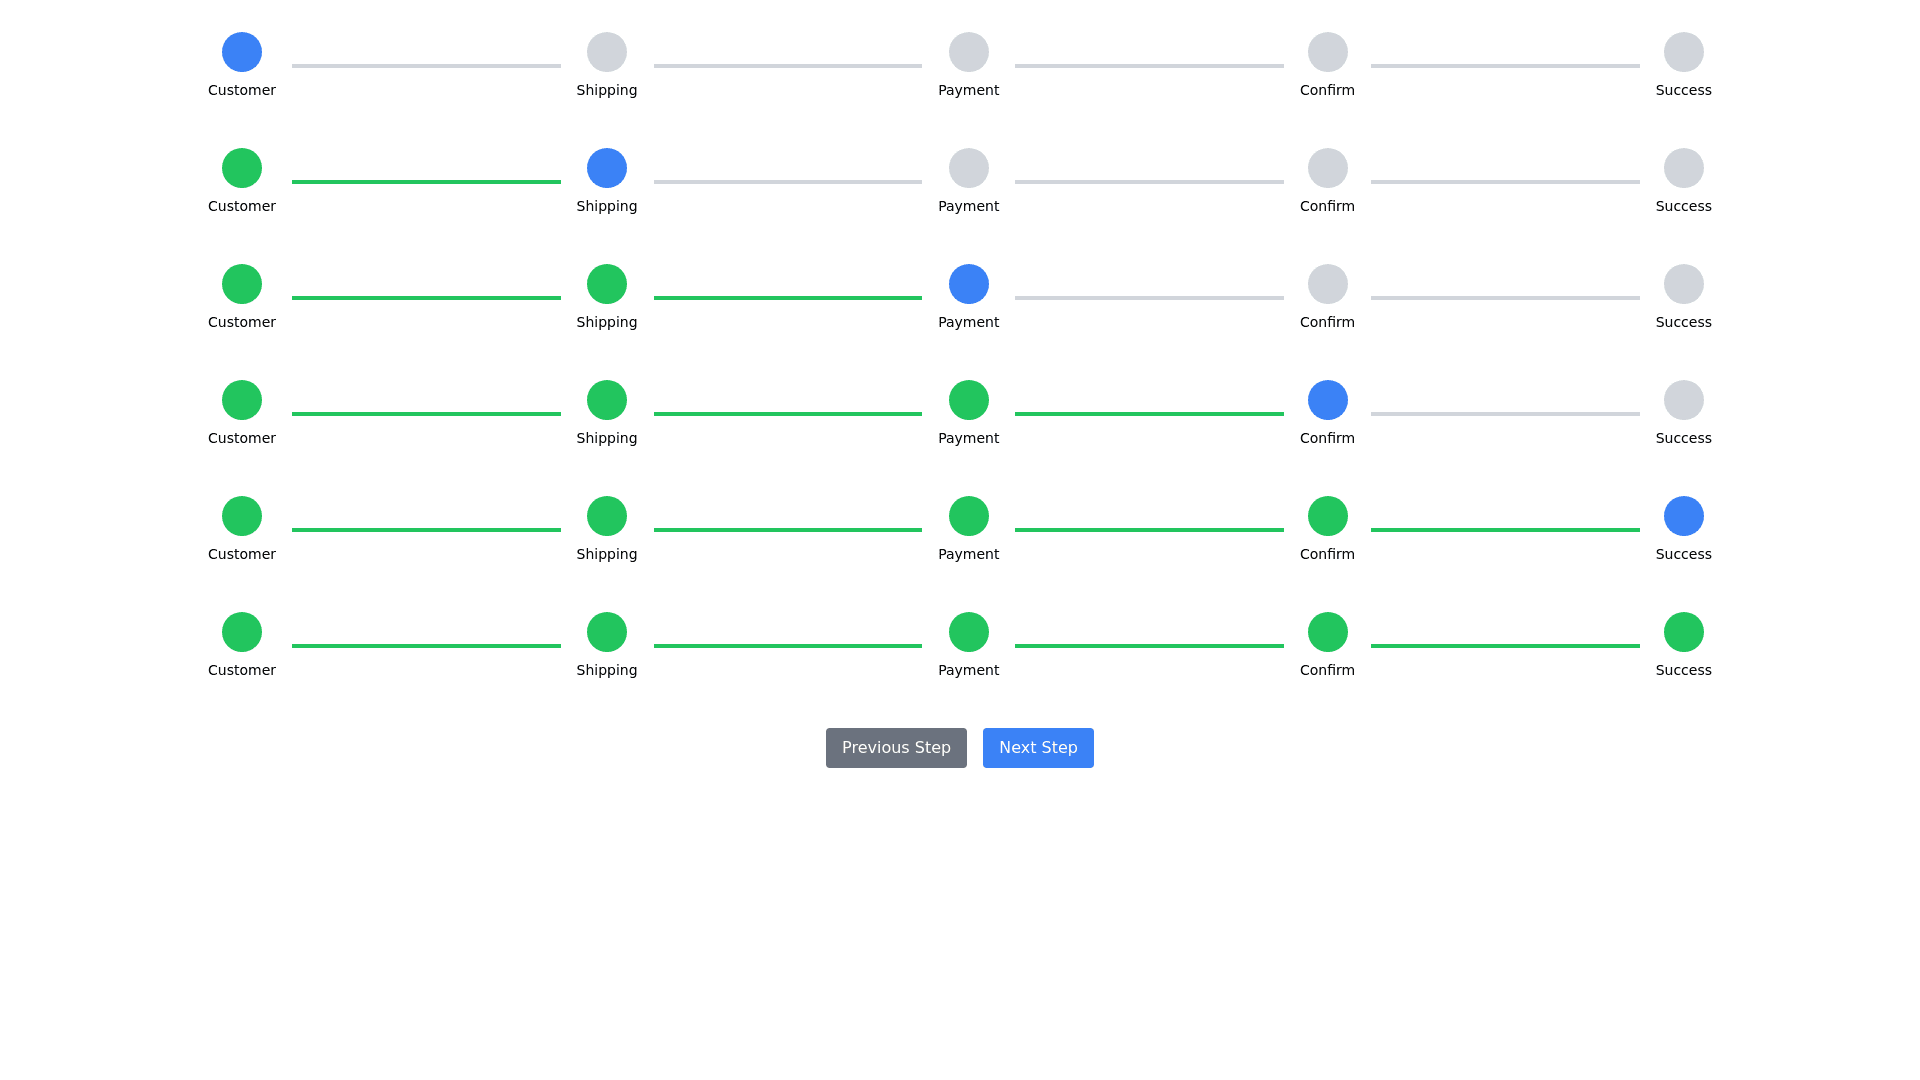Image resolution: width=1920 pixels, height=1080 pixels.
Task: Click the green Shipping circle in third row
Action: [607, 284]
